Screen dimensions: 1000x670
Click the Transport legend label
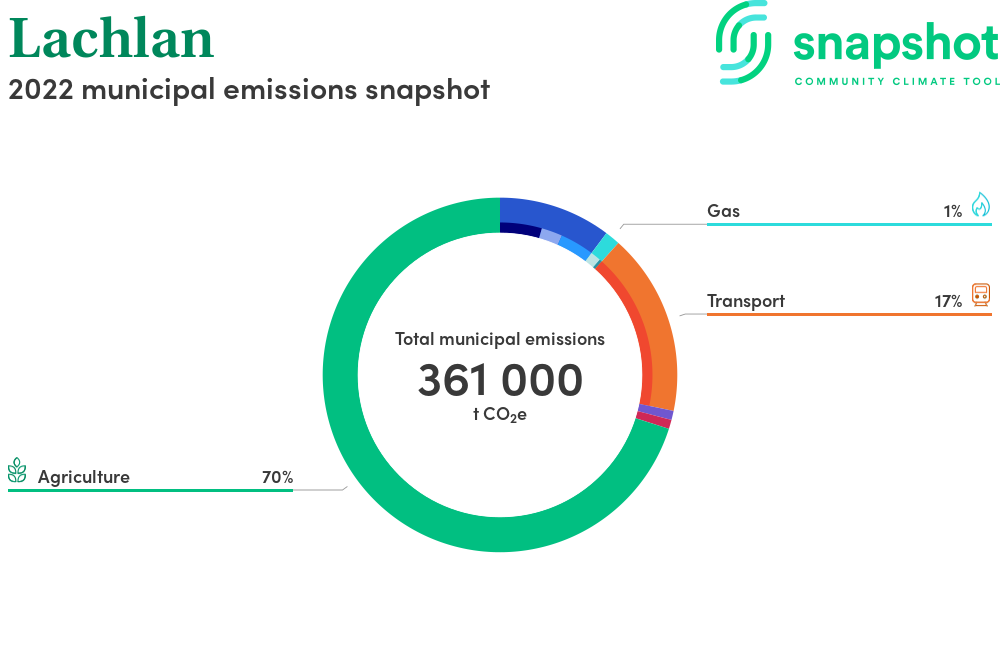(746, 301)
